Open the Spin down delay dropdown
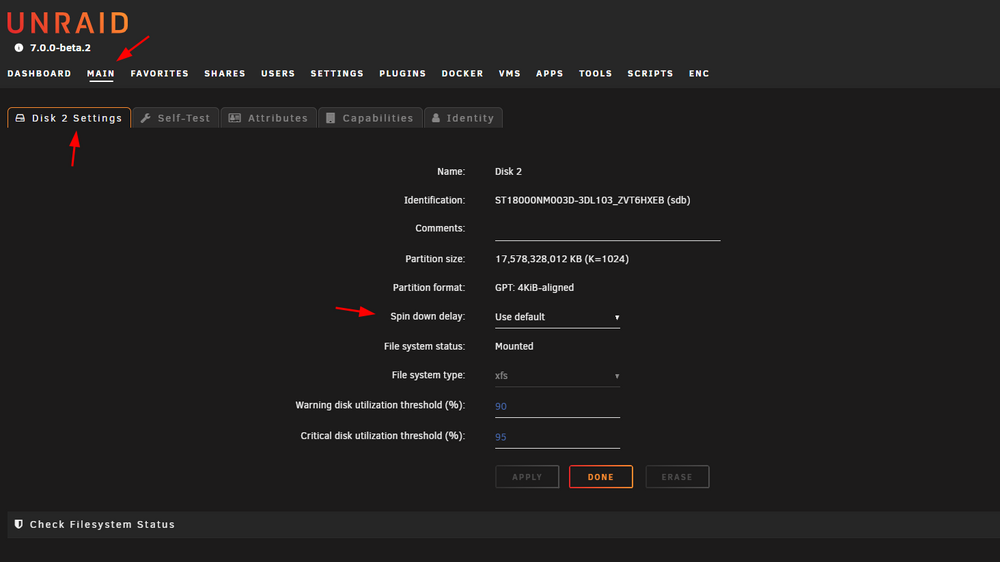This screenshot has width=1000, height=562. (557, 317)
